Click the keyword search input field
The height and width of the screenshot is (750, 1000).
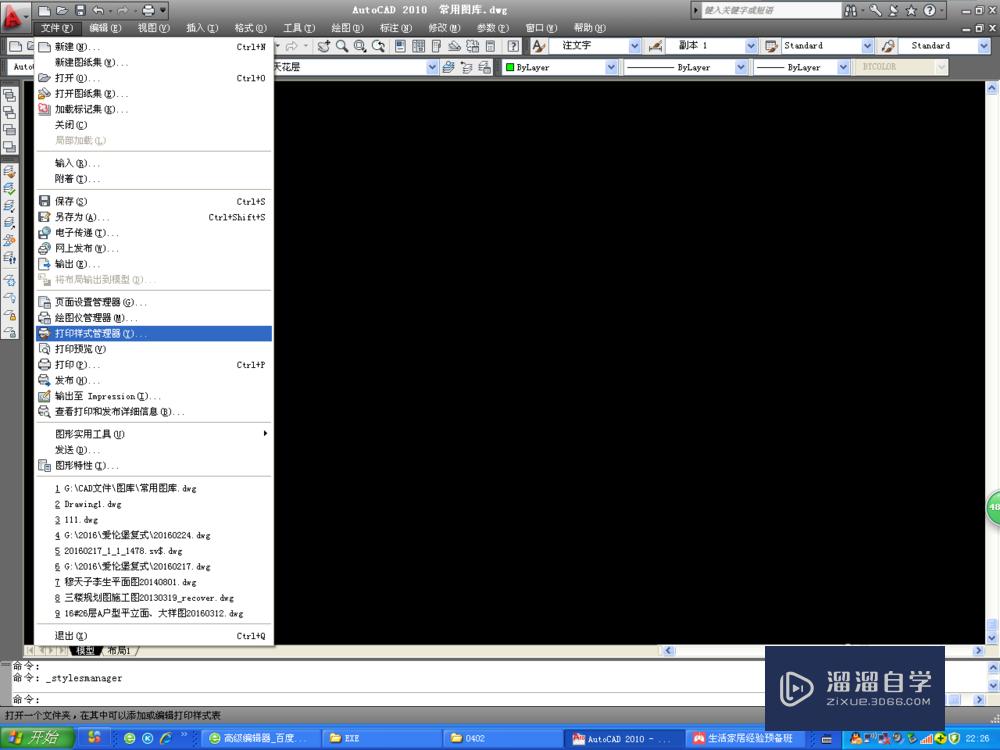[x=771, y=10]
